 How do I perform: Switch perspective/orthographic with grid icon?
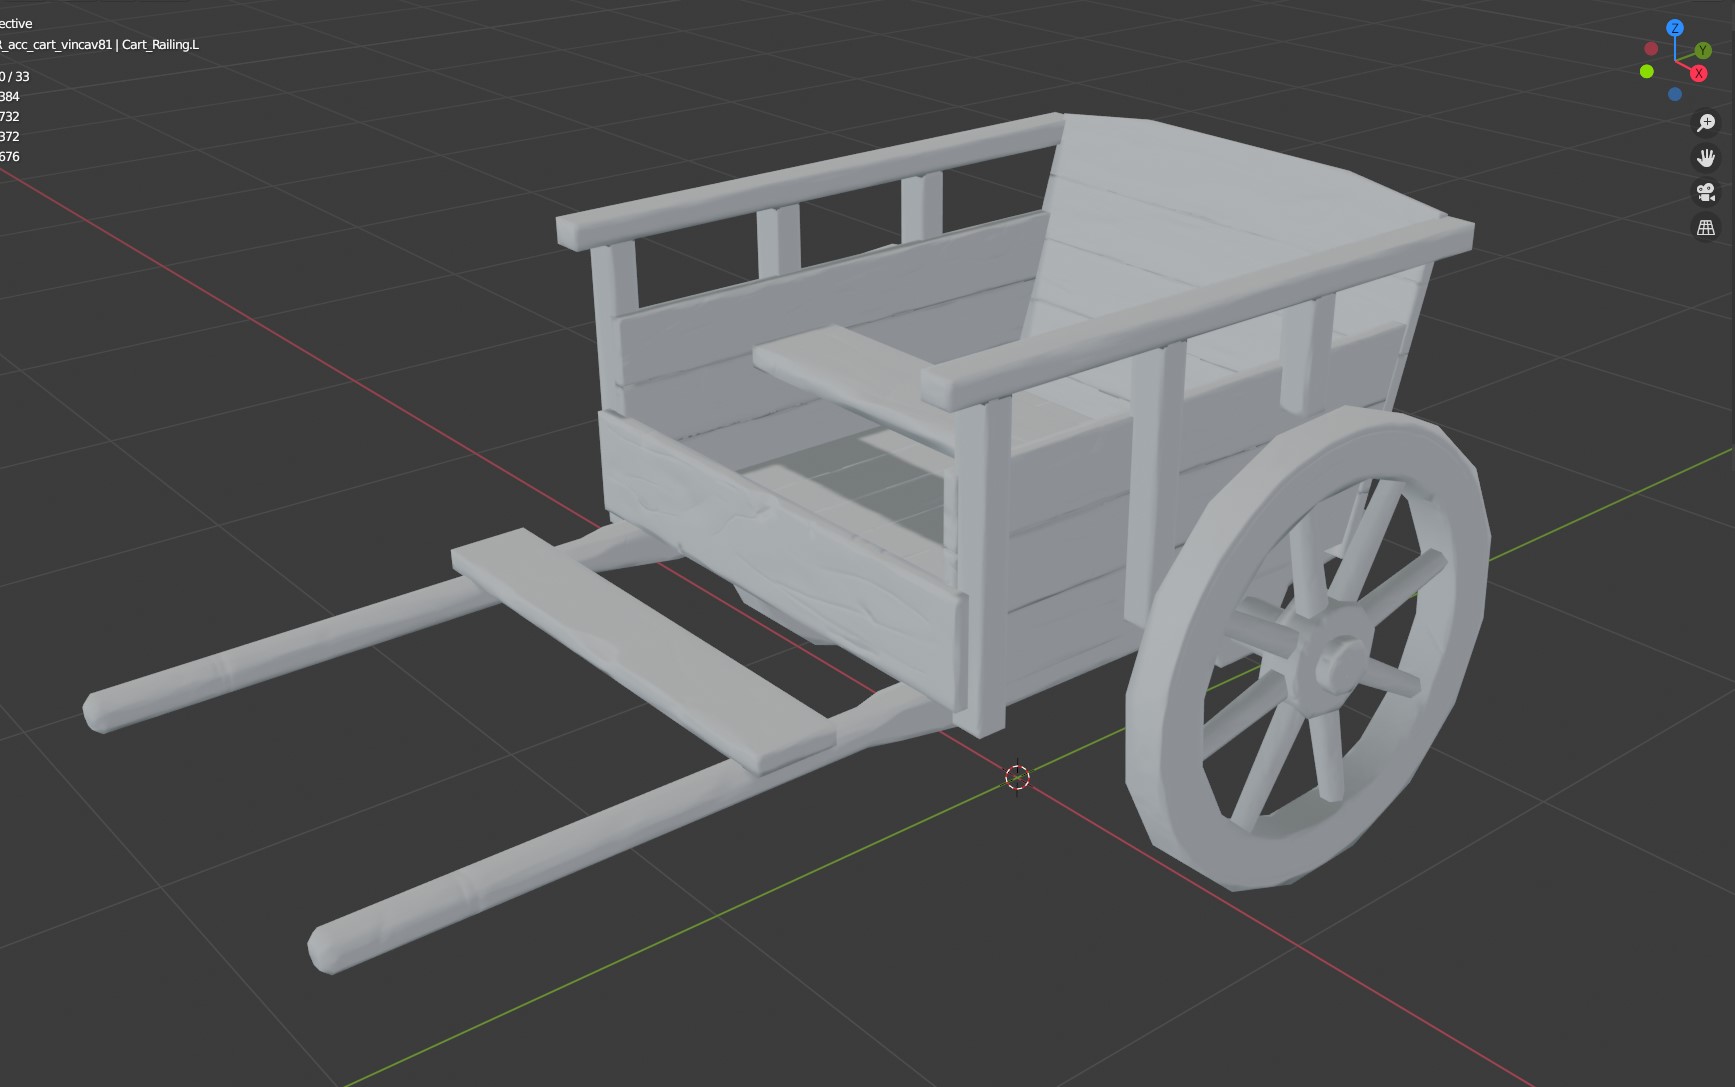coord(1706,227)
